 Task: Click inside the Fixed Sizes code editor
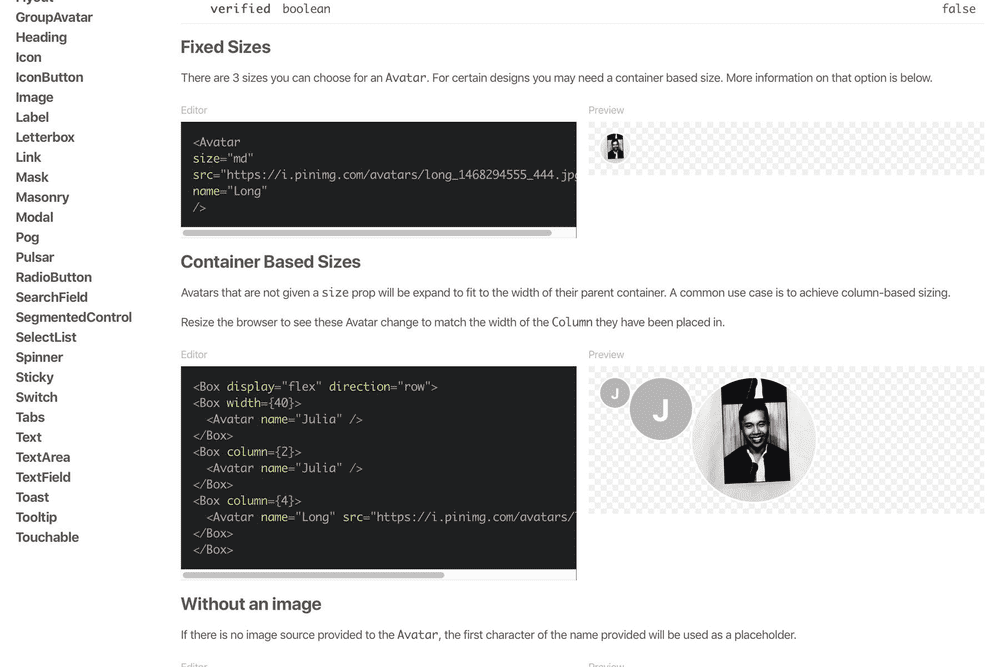click(378, 175)
